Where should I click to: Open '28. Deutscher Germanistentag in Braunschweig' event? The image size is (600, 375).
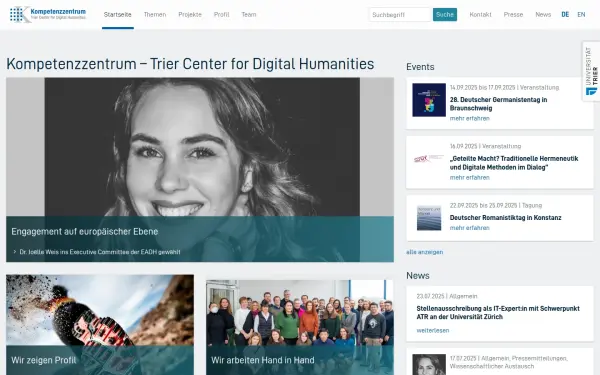(498, 104)
